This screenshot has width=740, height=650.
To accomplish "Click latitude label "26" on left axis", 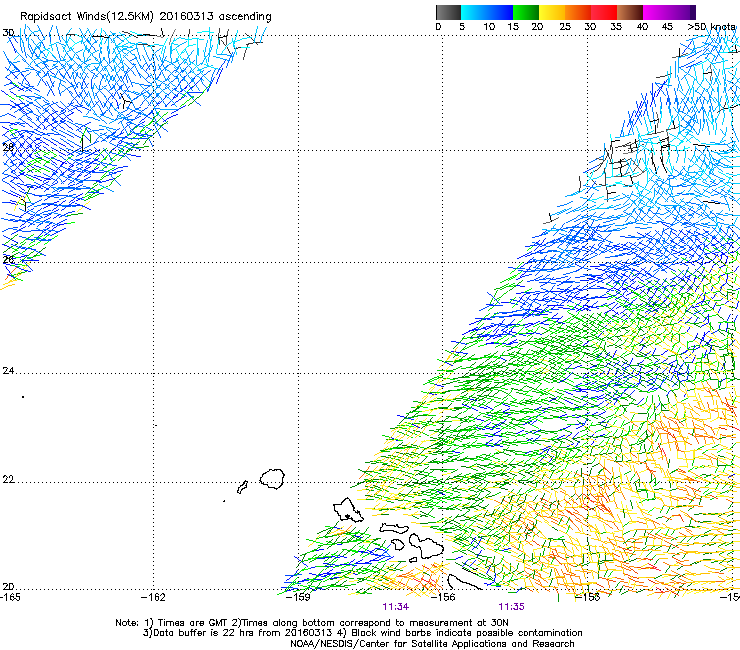I will pyautogui.click(x=8, y=259).
